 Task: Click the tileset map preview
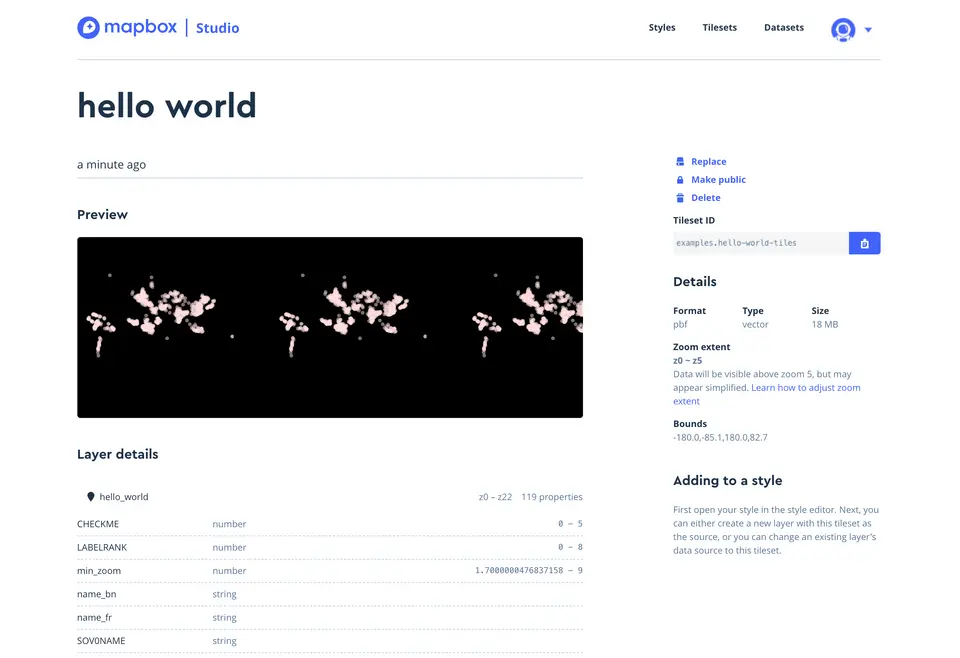329,327
